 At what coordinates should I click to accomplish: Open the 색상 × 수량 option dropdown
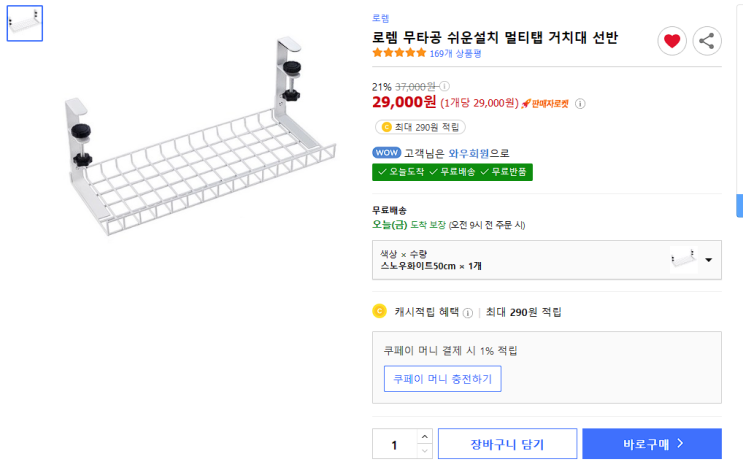tap(708, 260)
